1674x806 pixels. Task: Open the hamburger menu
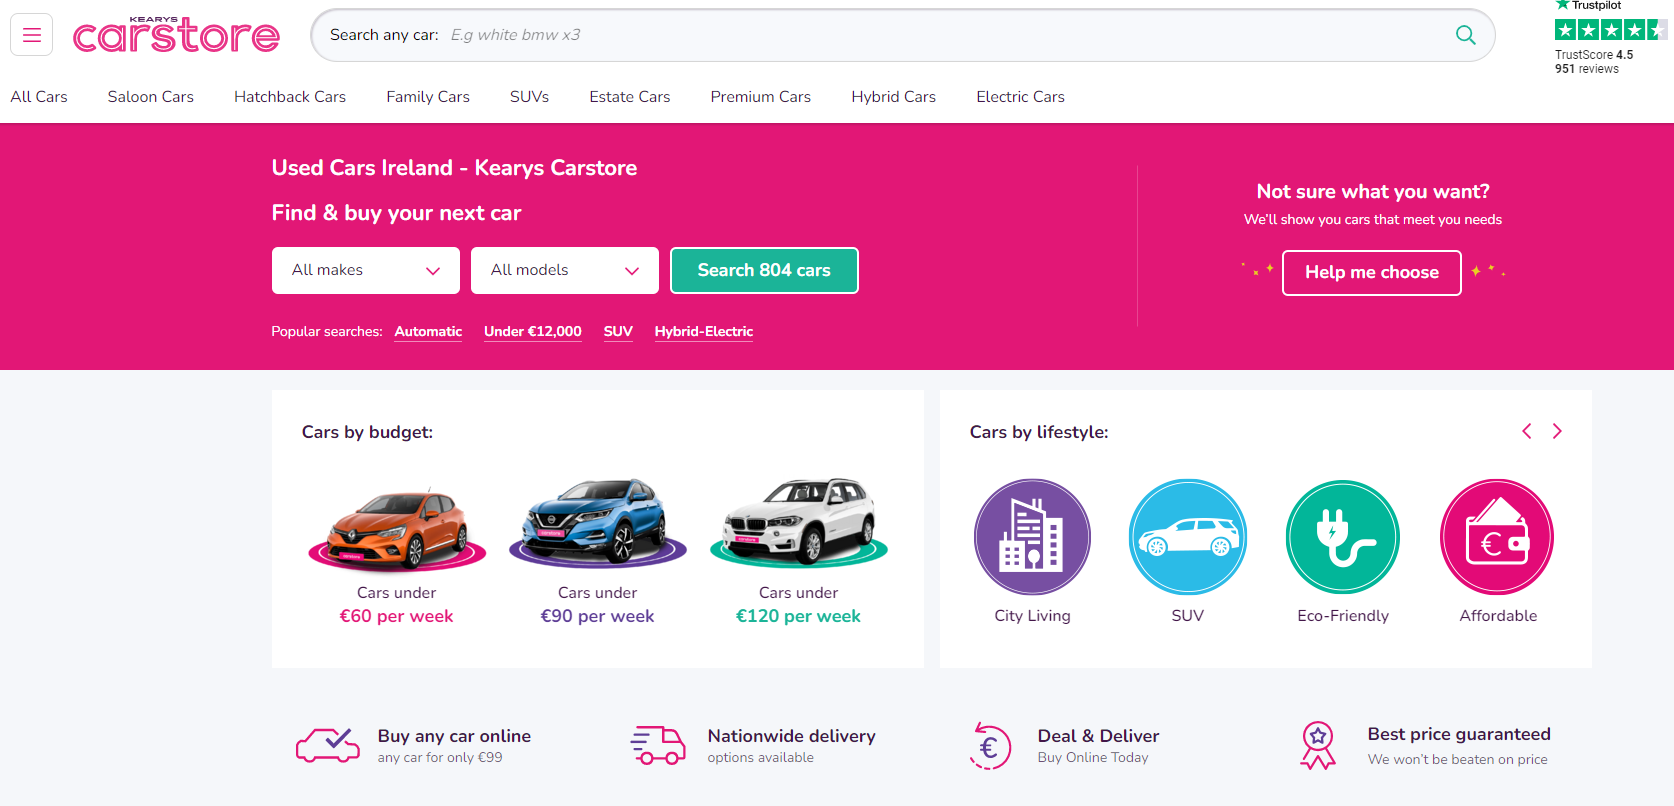pyautogui.click(x=31, y=35)
